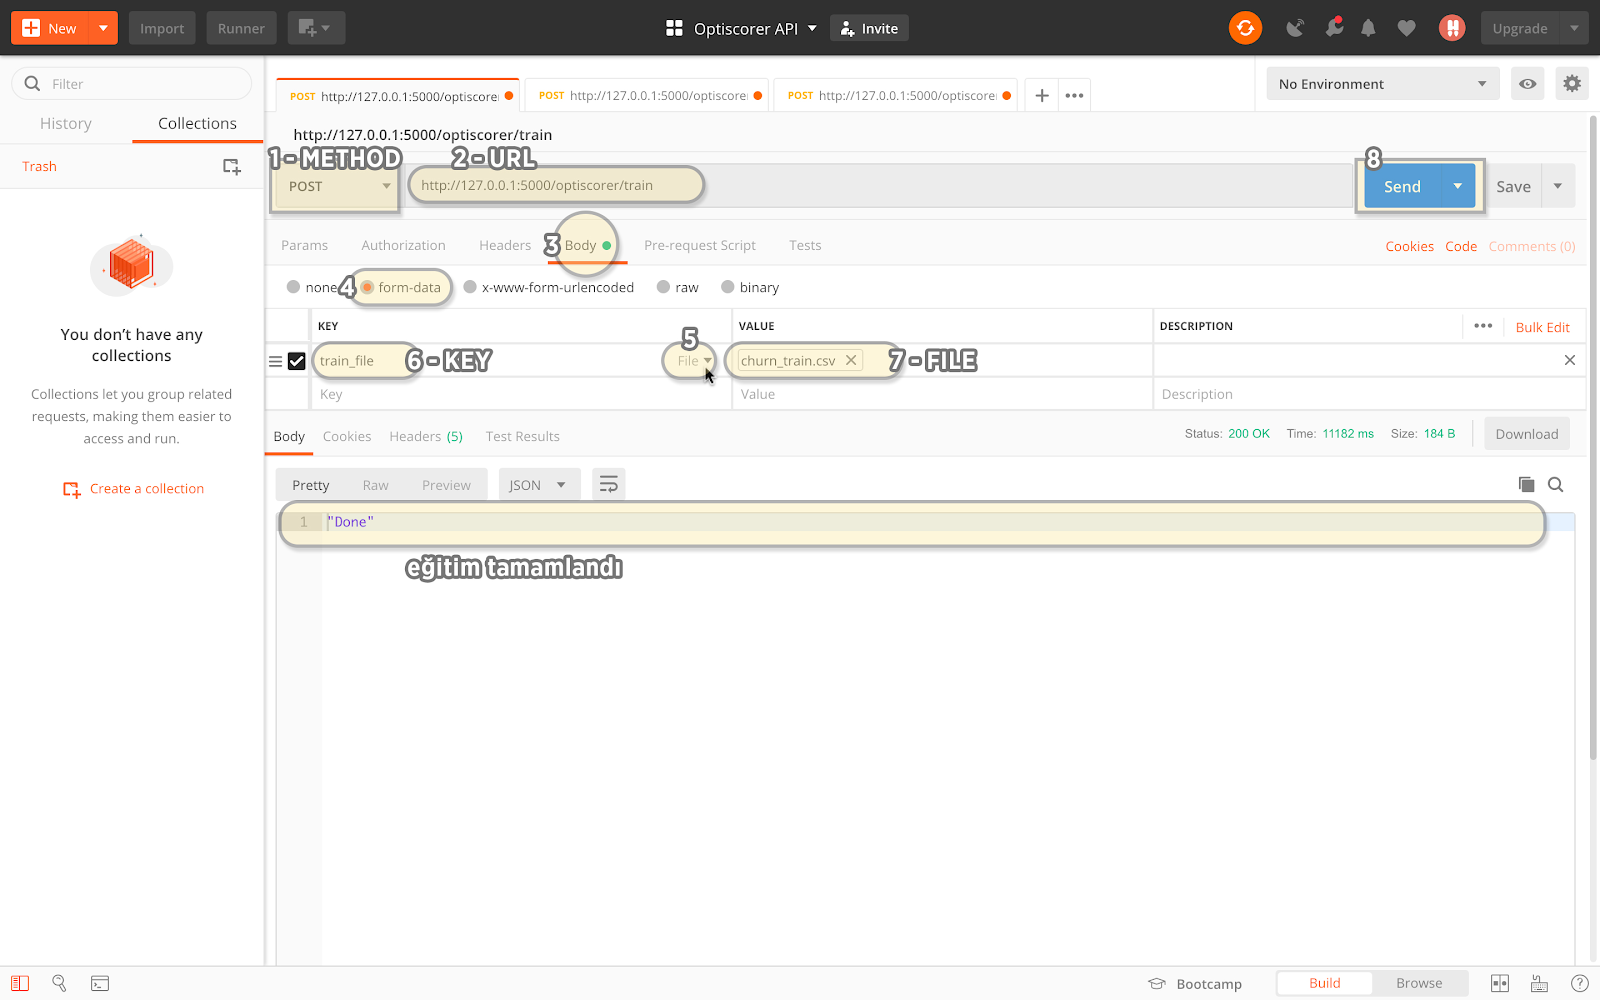
Task: Open the wrench settings icon in header
Action: [x=1334, y=28]
